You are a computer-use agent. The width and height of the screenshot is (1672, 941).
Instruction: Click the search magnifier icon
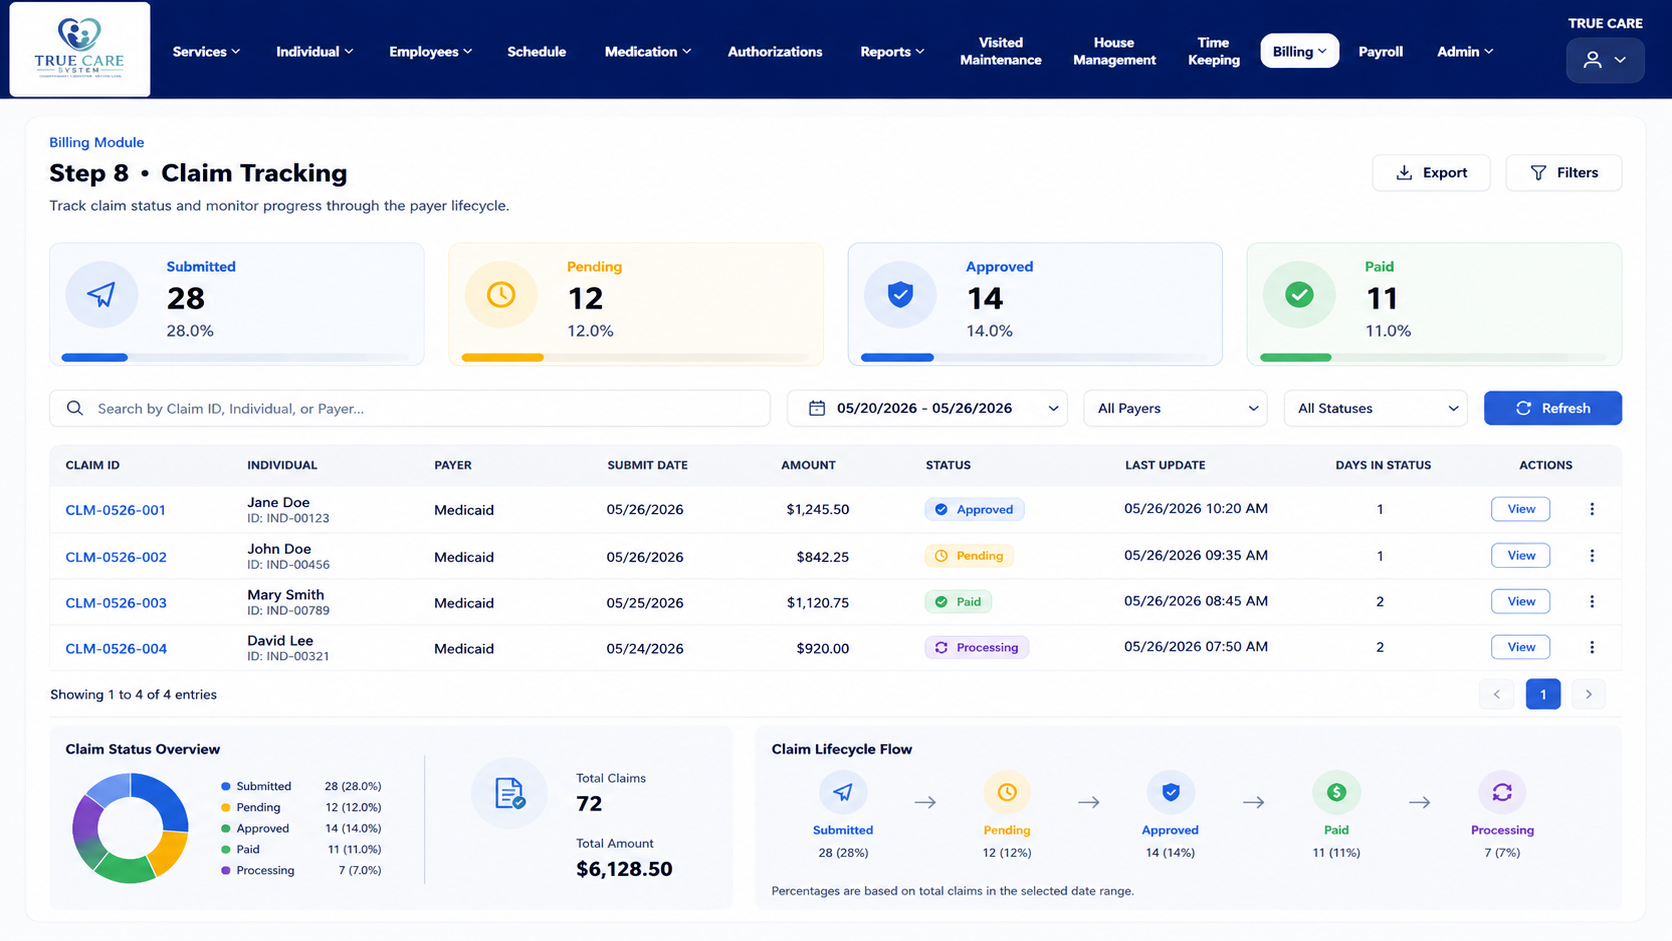click(75, 408)
